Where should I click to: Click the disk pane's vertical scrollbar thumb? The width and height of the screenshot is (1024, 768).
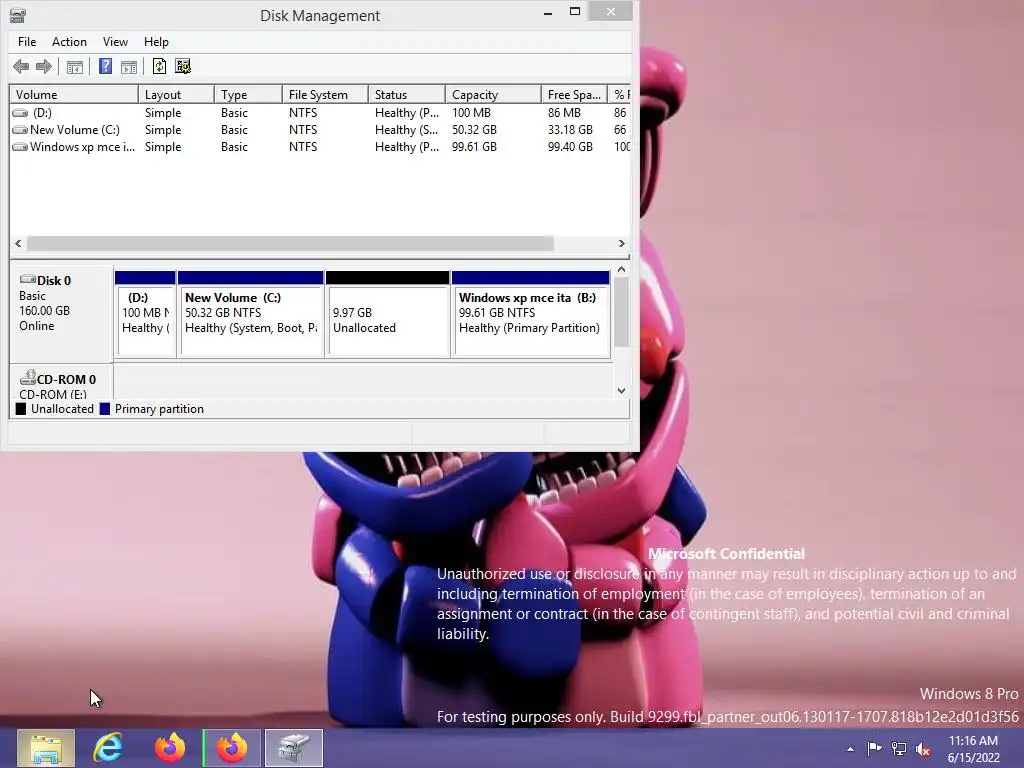tap(621, 312)
